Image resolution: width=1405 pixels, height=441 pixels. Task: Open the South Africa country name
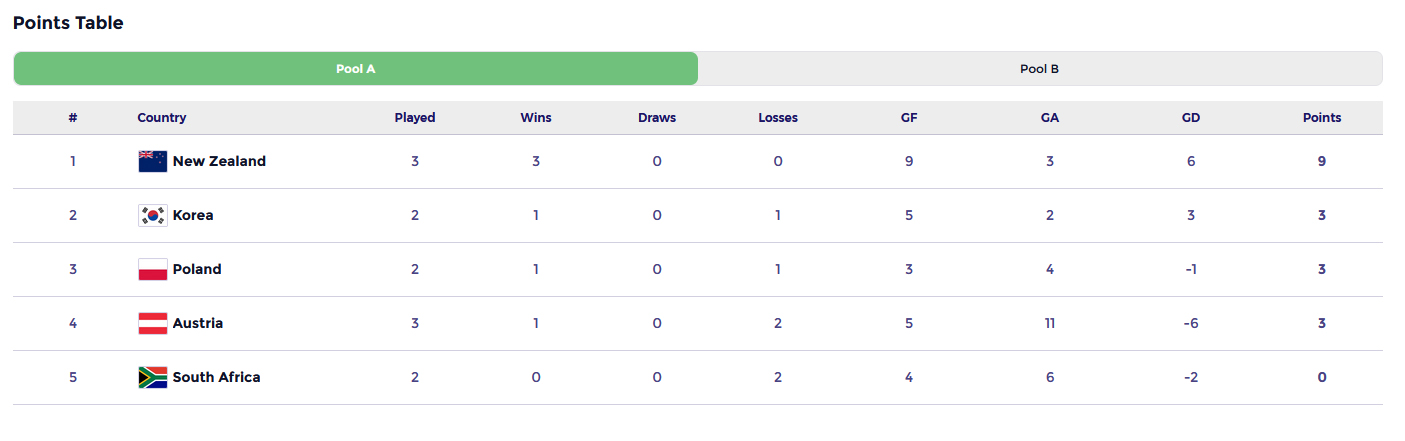click(216, 377)
